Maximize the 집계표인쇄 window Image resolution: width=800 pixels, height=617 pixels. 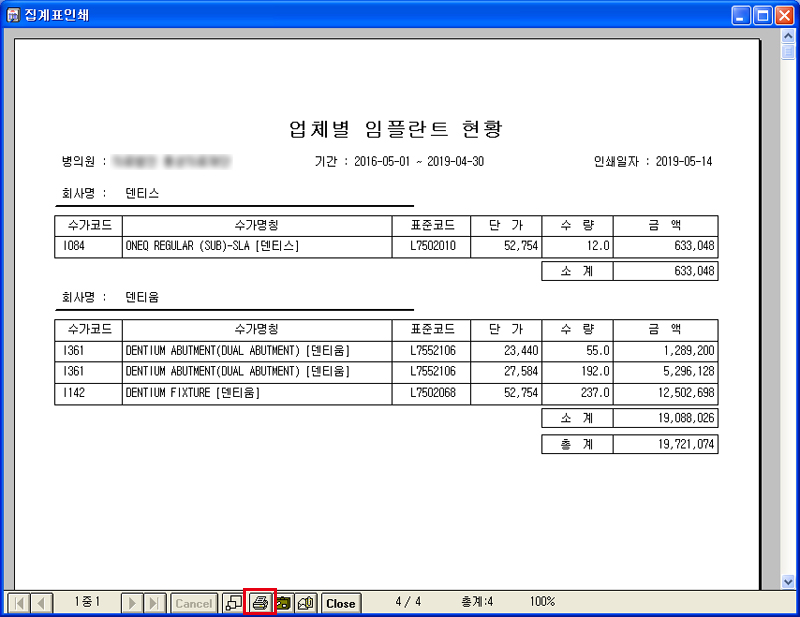pyautogui.click(x=763, y=14)
